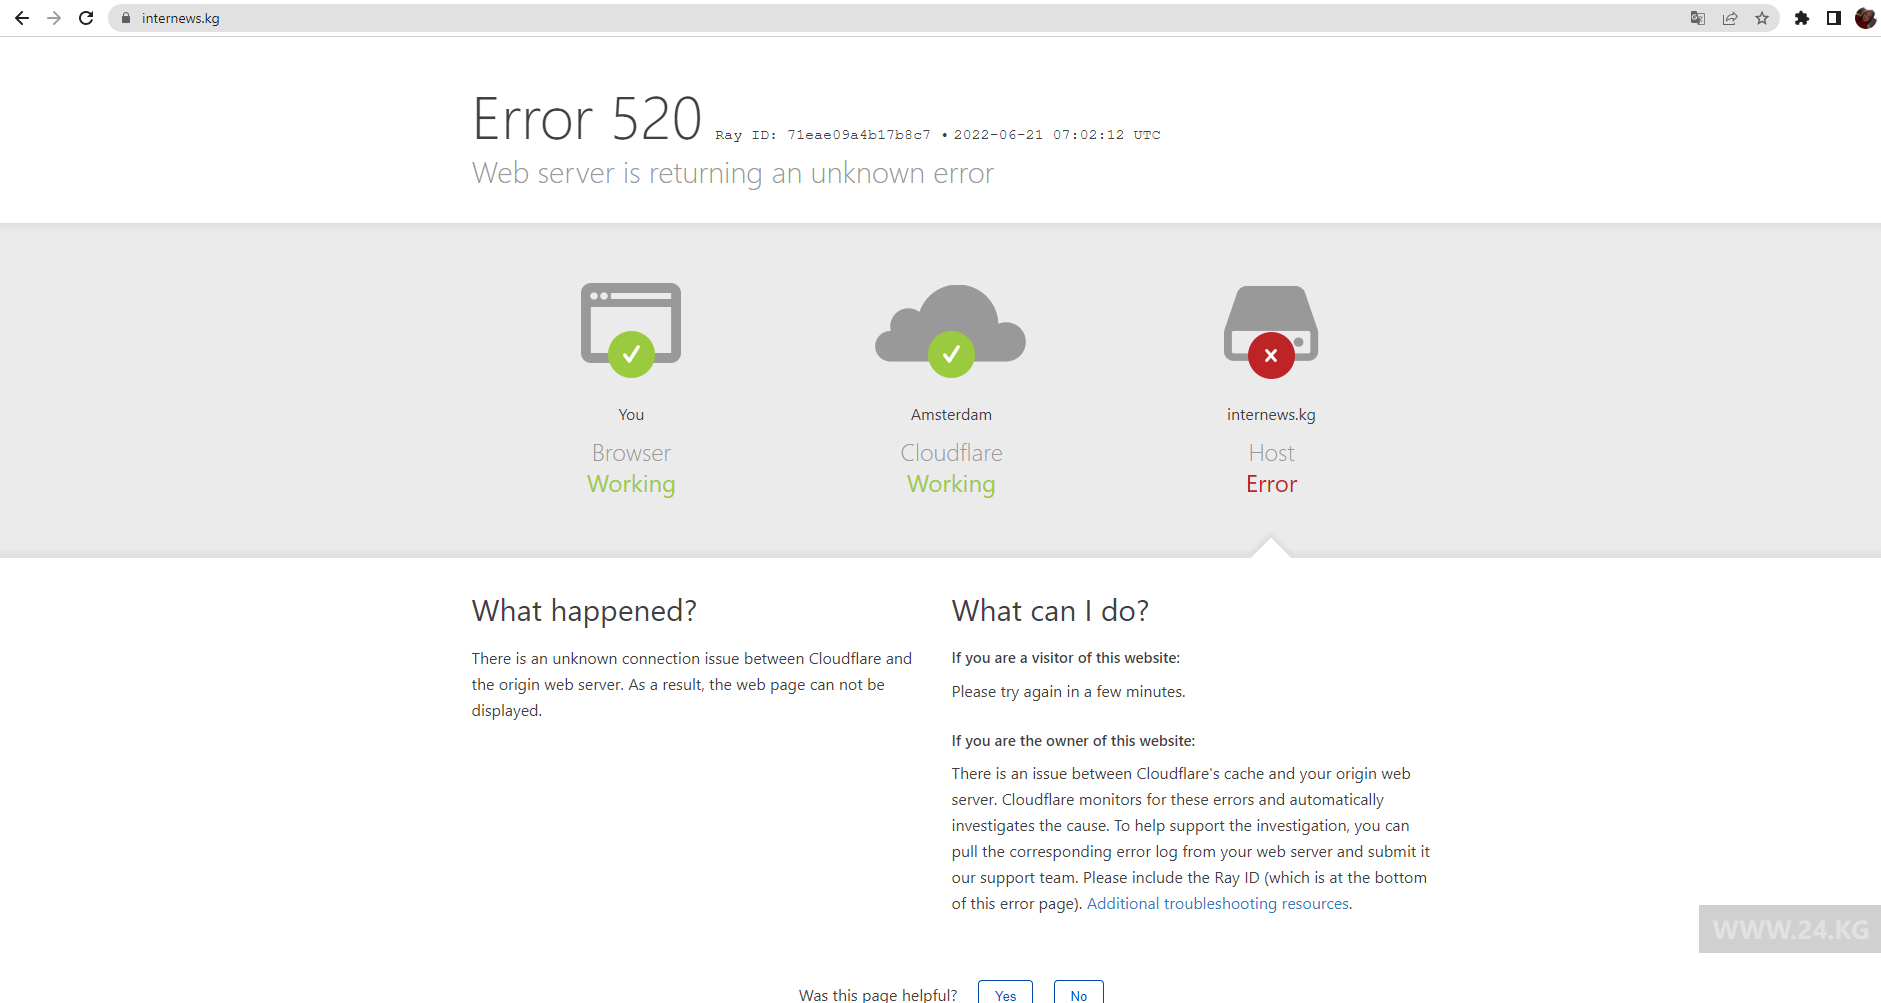Bookmark this page with star icon
Image resolution: width=1881 pixels, height=1003 pixels.
pos(1762,18)
